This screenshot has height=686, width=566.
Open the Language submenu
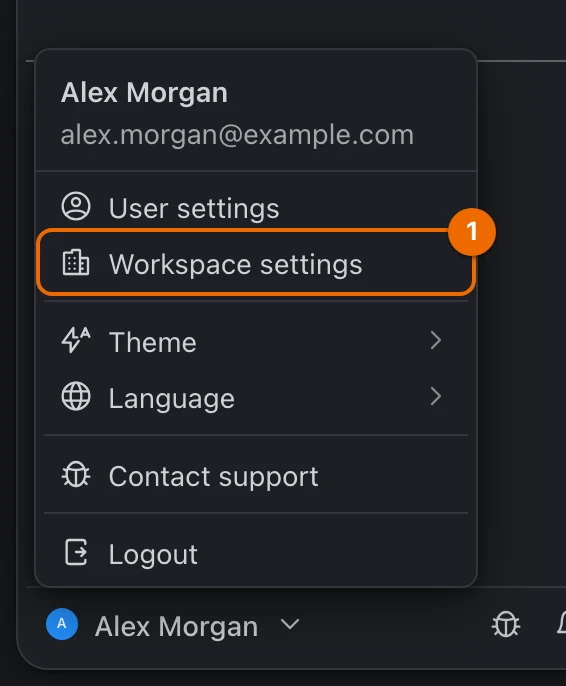pyautogui.click(x=256, y=397)
